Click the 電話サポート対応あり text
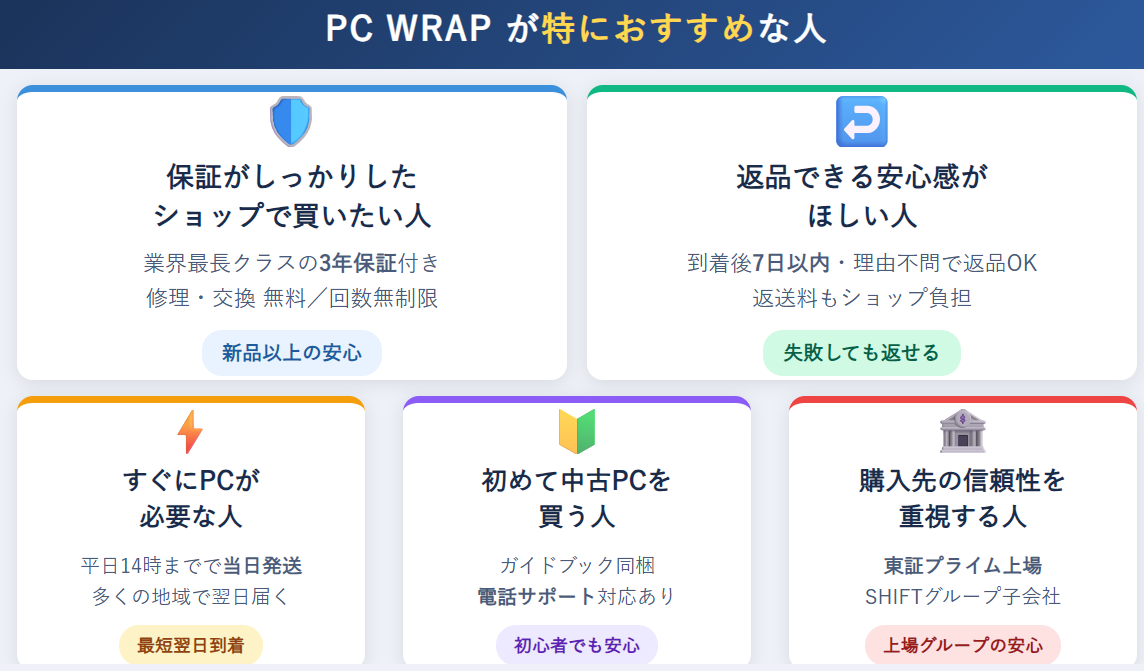The height and width of the screenshot is (671, 1144). point(577,597)
